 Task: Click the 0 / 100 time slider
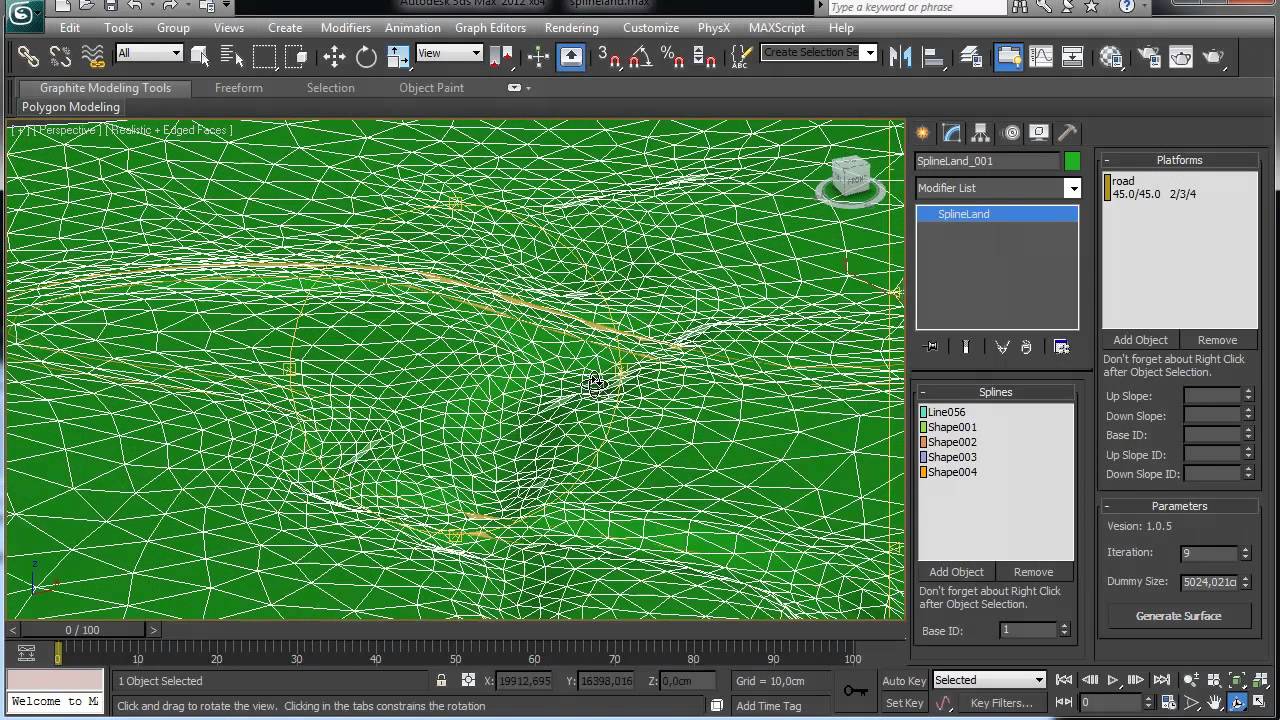click(x=82, y=630)
